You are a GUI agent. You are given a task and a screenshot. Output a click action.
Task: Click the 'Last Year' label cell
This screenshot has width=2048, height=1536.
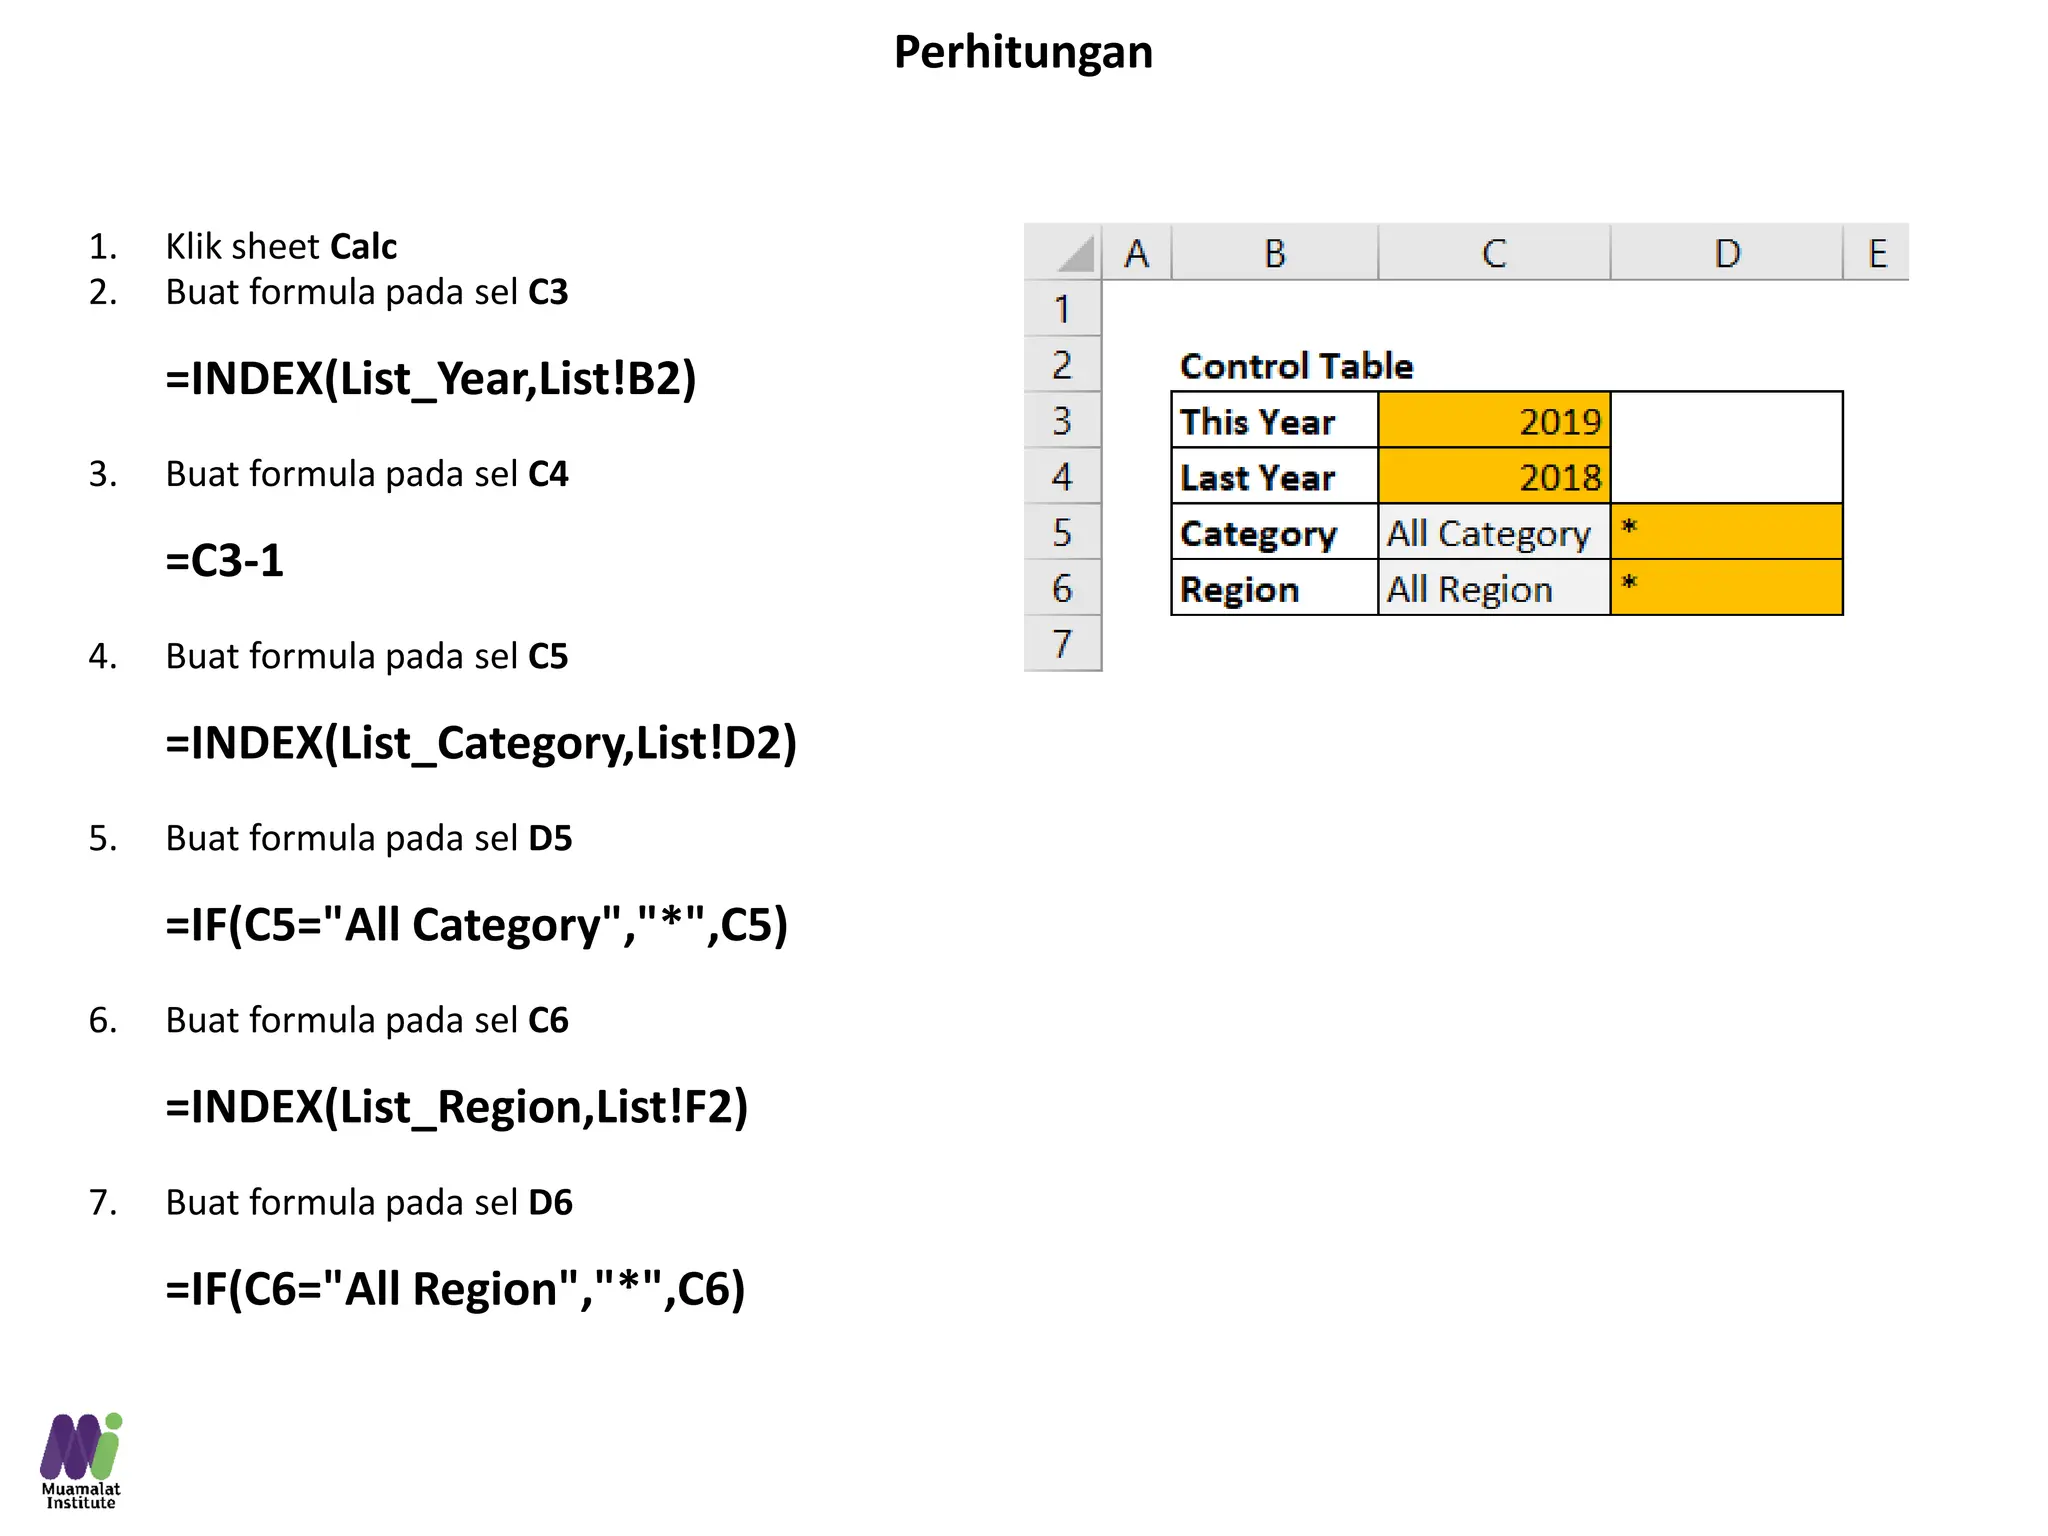tap(1275, 477)
